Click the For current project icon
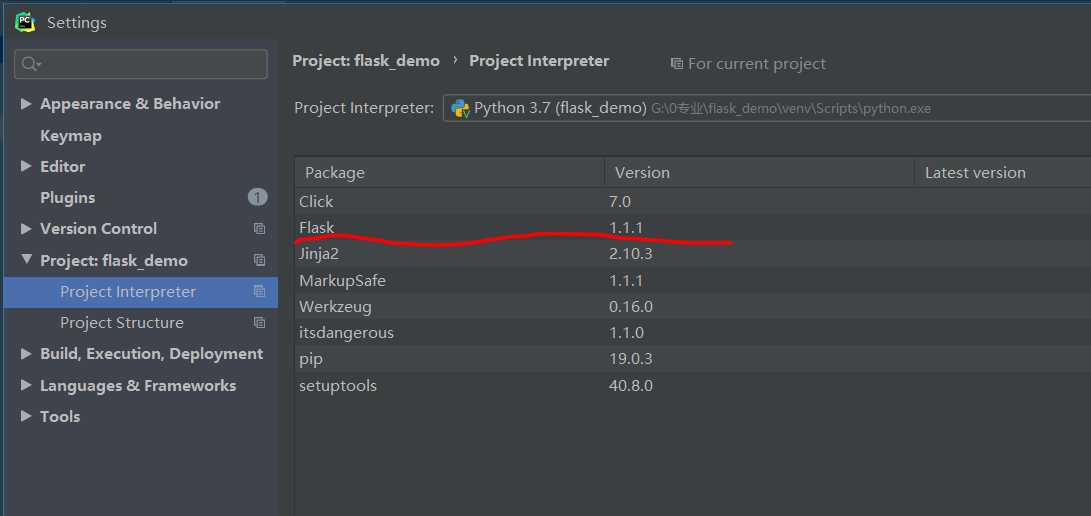 coord(676,64)
